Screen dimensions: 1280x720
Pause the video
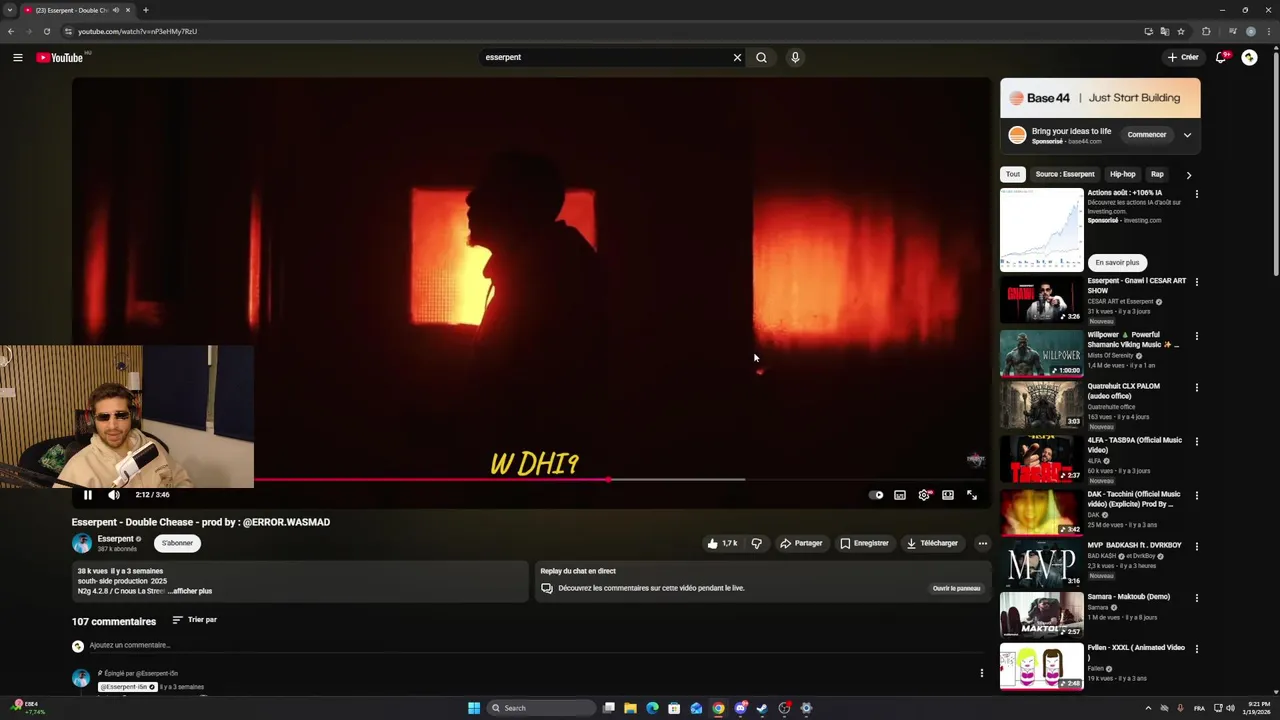click(87, 495)
